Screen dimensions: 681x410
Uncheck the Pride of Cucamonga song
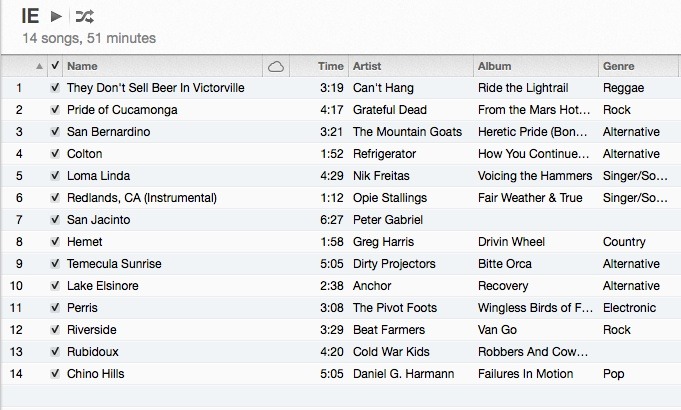pos(55,110)
